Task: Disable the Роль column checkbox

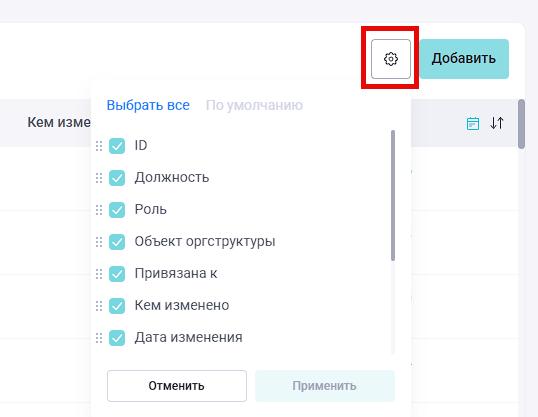Action: point(117,210)
